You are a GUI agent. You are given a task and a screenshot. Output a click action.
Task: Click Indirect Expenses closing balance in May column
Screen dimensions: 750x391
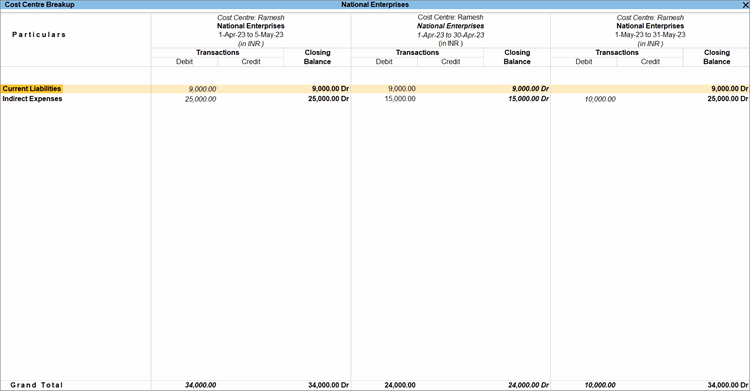(x=728, y=99)
